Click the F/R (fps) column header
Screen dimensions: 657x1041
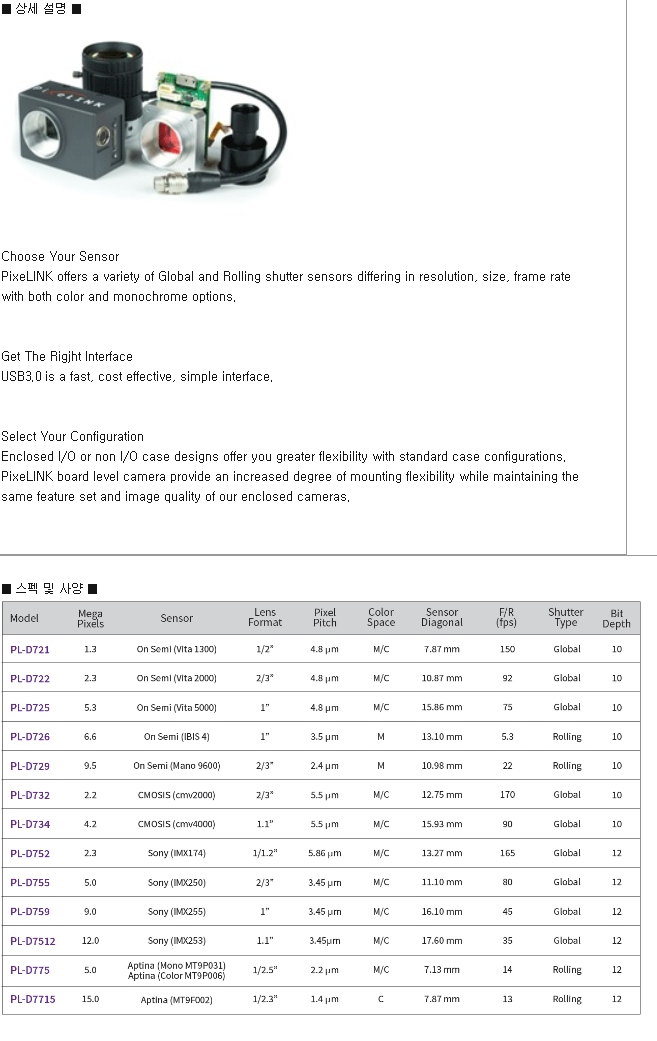[x=507, y=618]
